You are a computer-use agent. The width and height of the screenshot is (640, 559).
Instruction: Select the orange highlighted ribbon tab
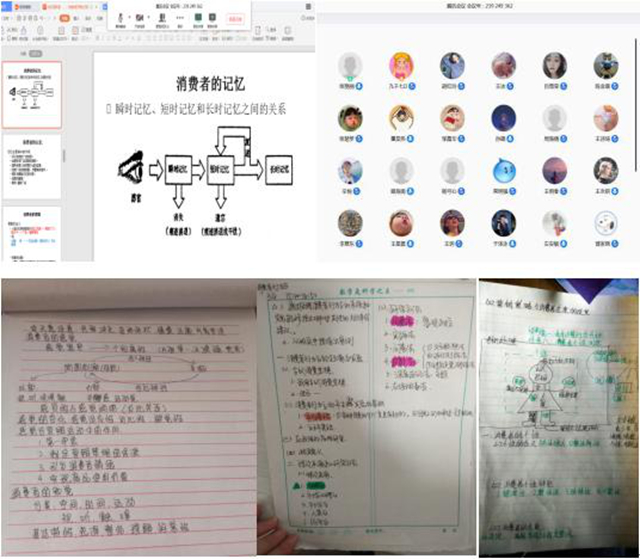coord(64,18)
